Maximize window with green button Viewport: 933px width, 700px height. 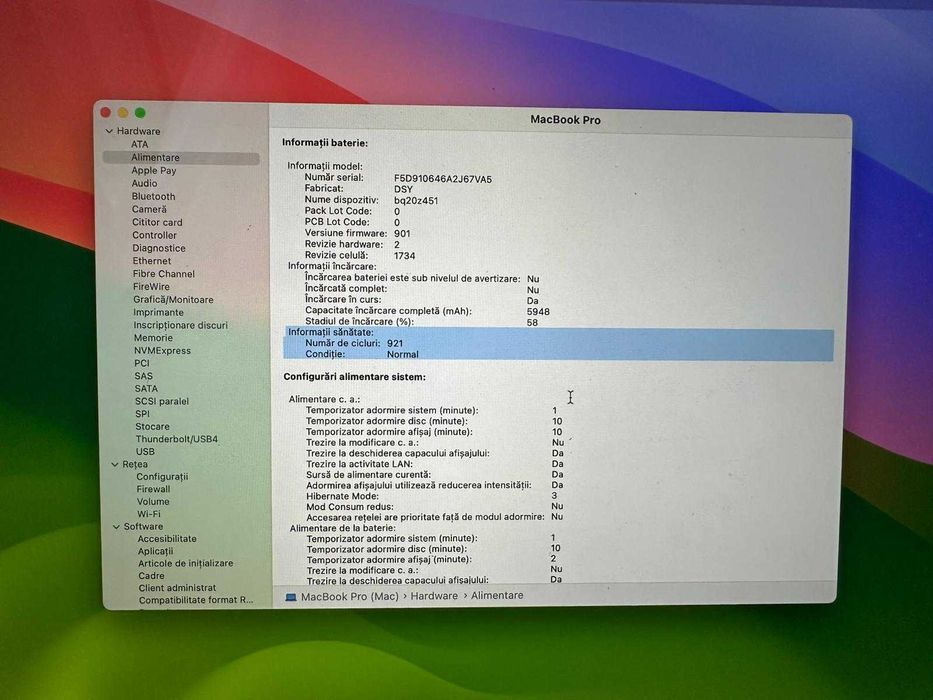click(140, 112)
